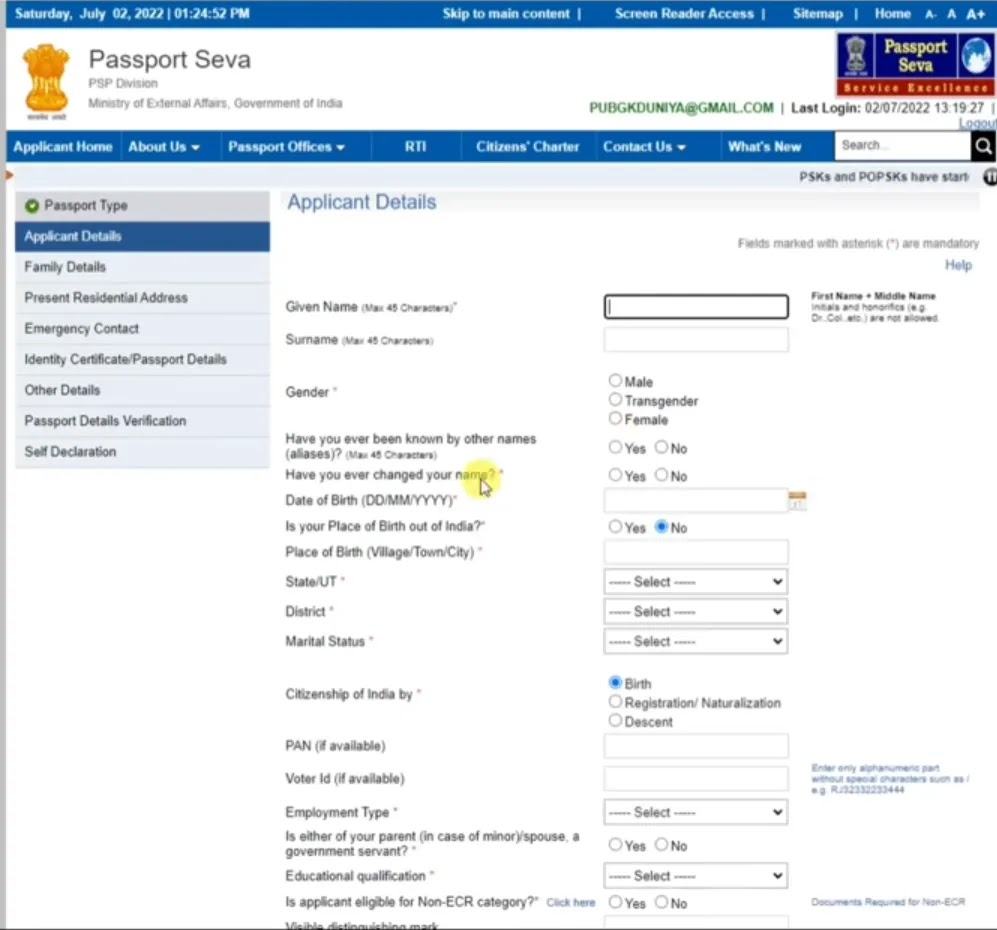Open the Passport Offices menu
The width and height of the screenshot is (997, 930).
point(287,146)
